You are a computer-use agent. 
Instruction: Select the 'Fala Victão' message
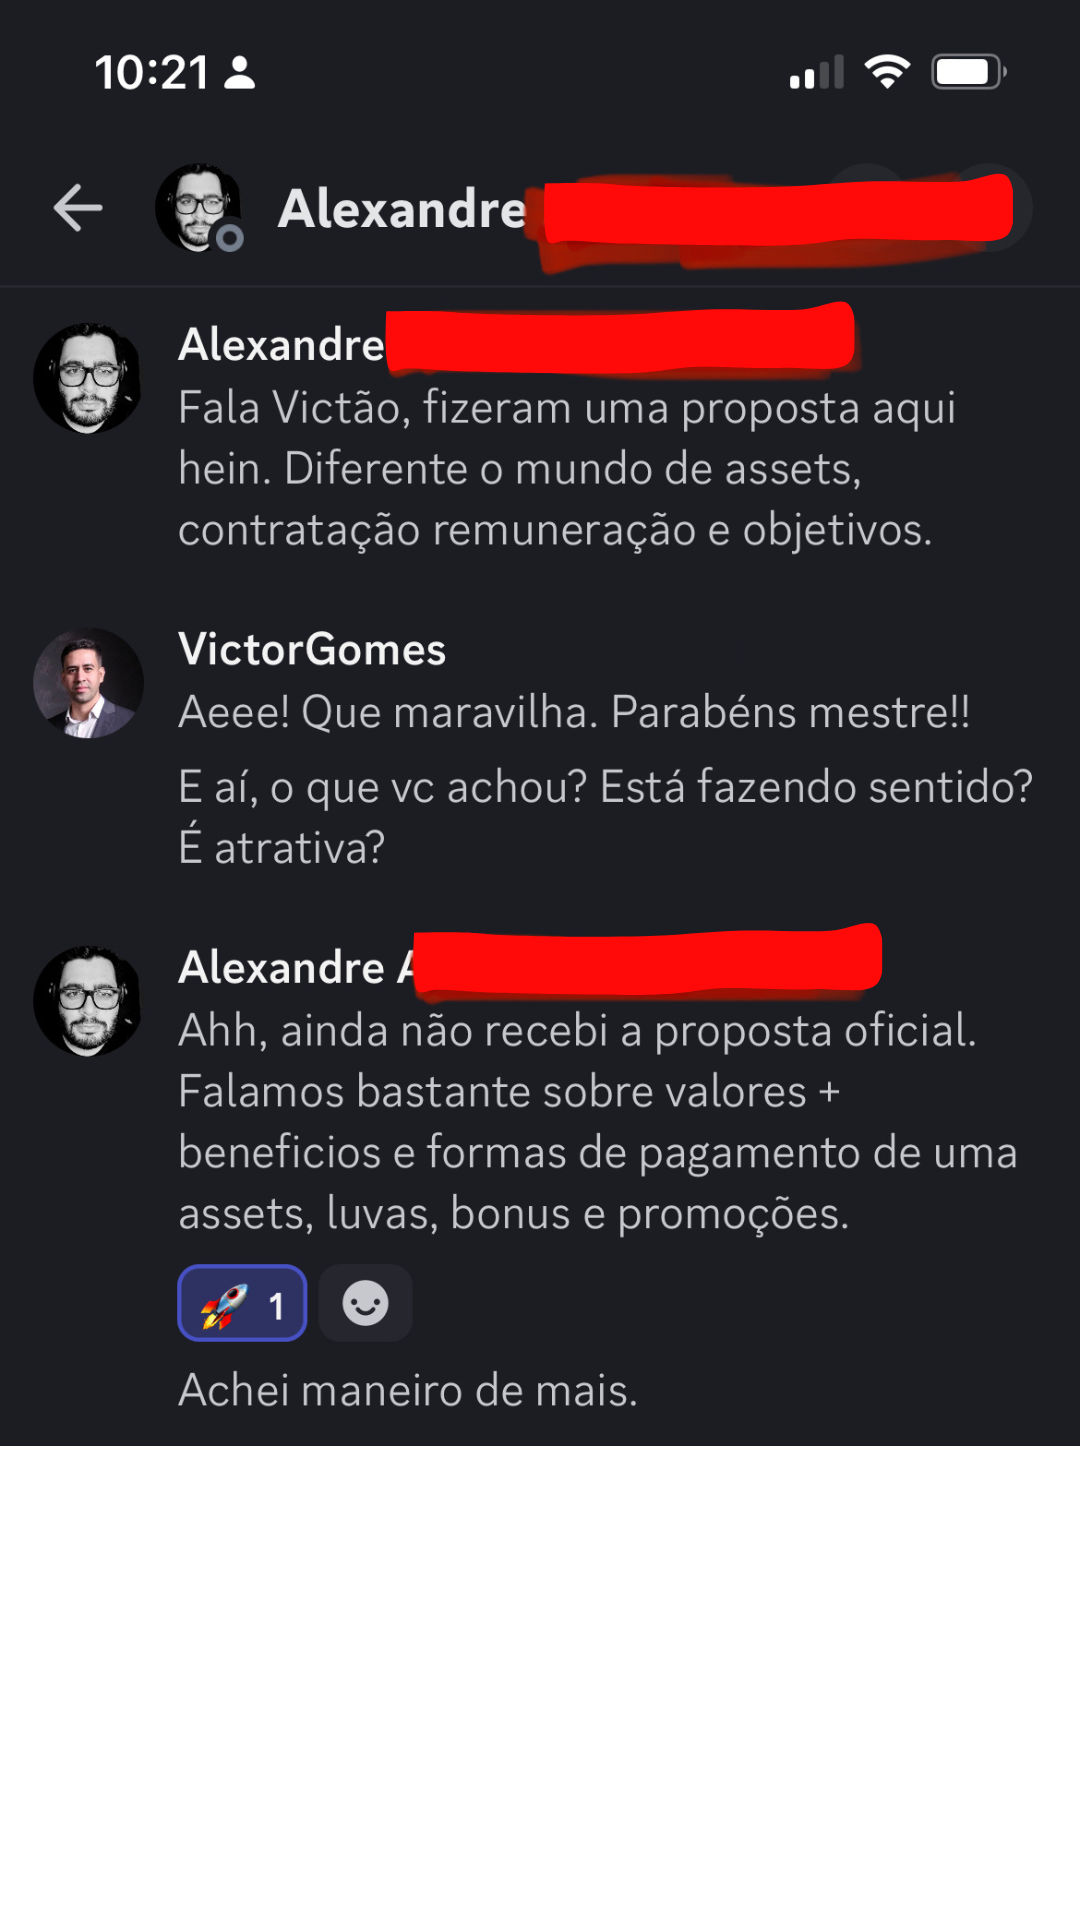coord(567,469)
